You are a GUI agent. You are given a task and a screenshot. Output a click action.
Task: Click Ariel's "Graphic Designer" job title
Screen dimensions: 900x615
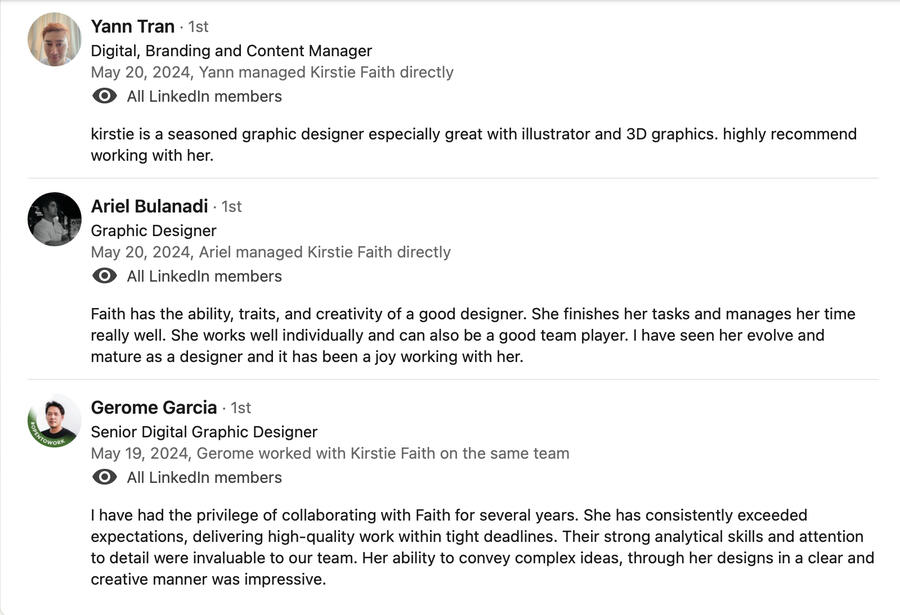pos(153,230)
